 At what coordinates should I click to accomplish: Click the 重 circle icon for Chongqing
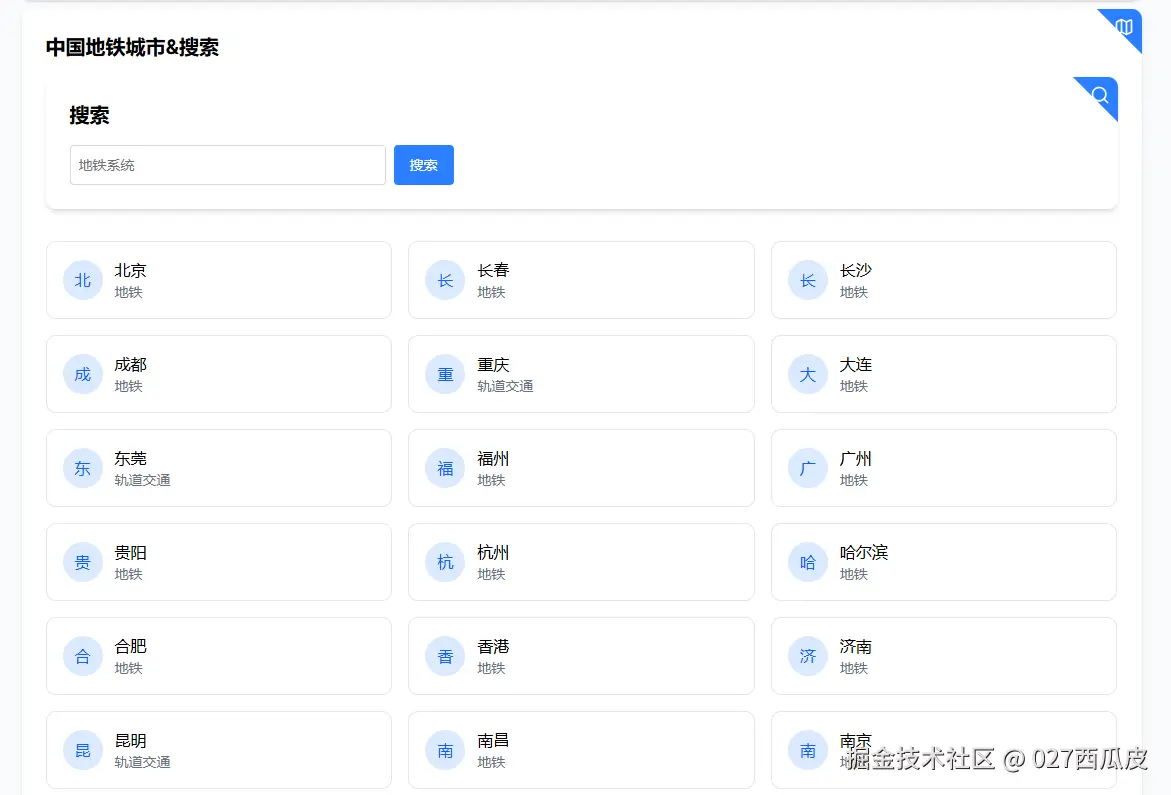(445, 374)
